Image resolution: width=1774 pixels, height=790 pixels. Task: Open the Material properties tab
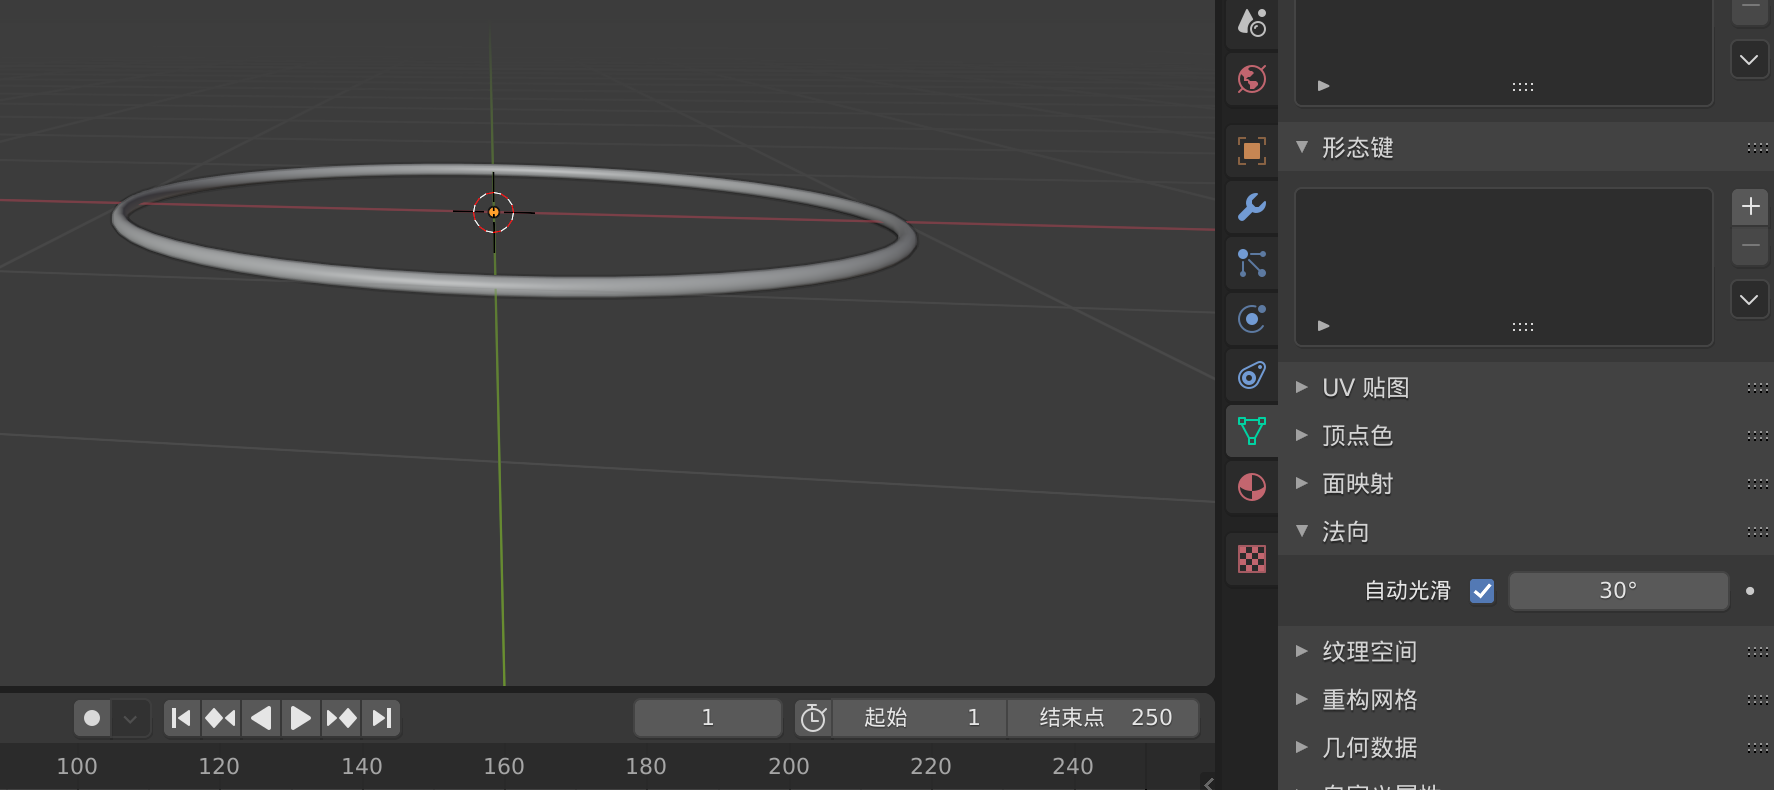pos(1252,487)
